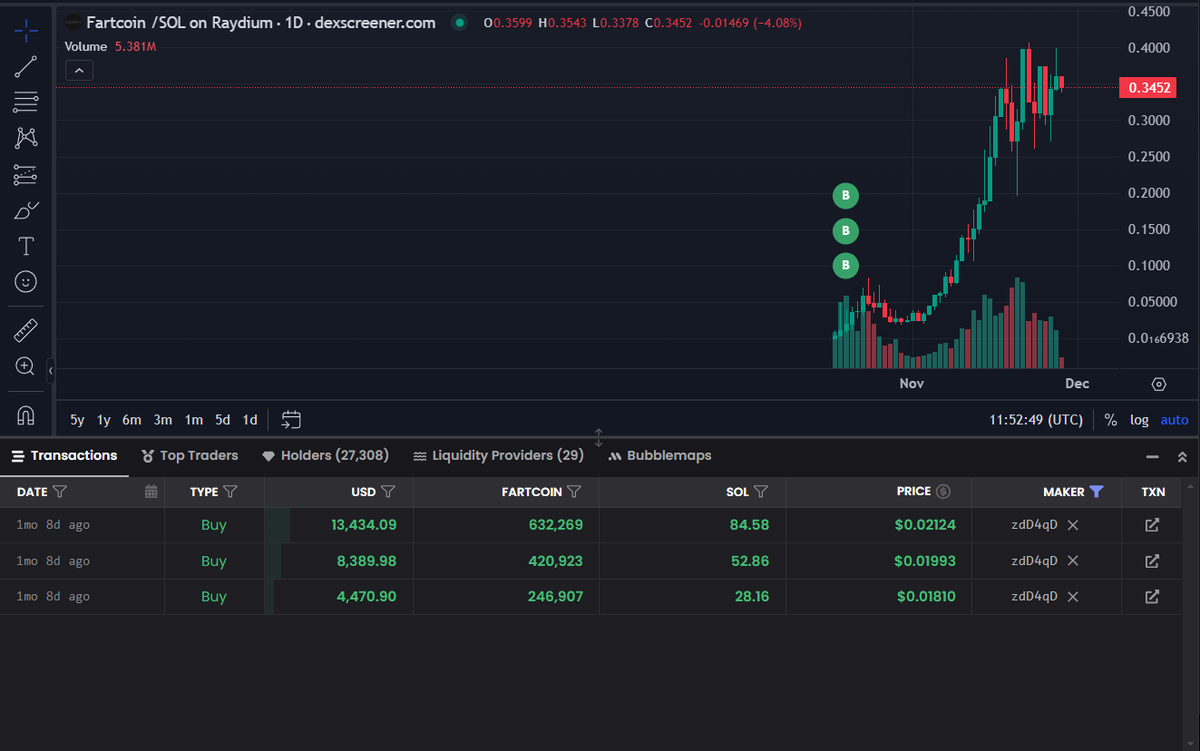Remove maker filter on 13,434.09 row
Screen dimensions: 1200x751
coord(1073,525)
